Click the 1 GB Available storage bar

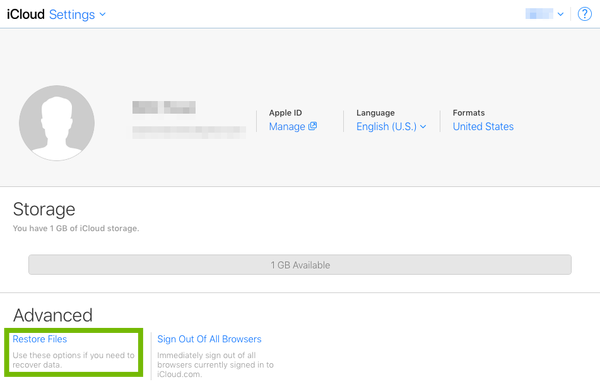300,265
